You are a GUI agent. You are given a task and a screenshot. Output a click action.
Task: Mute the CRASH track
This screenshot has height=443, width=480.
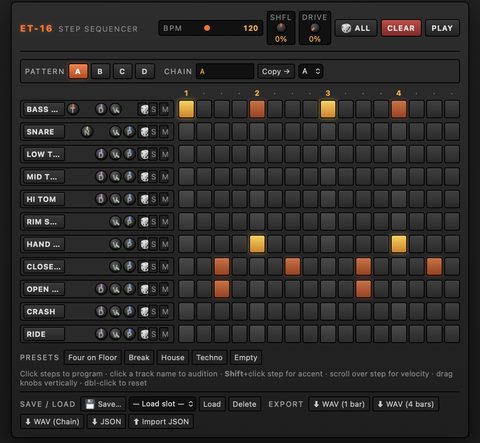(x=165, y=312)
